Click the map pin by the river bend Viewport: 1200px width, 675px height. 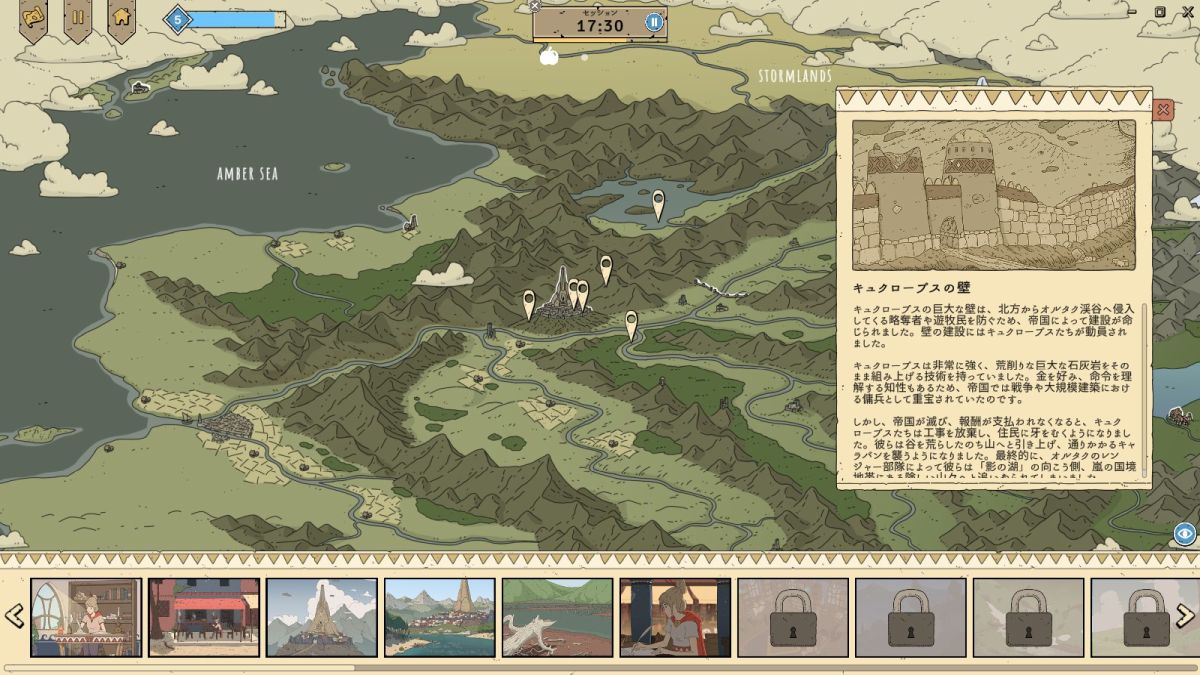coord(631,322)
